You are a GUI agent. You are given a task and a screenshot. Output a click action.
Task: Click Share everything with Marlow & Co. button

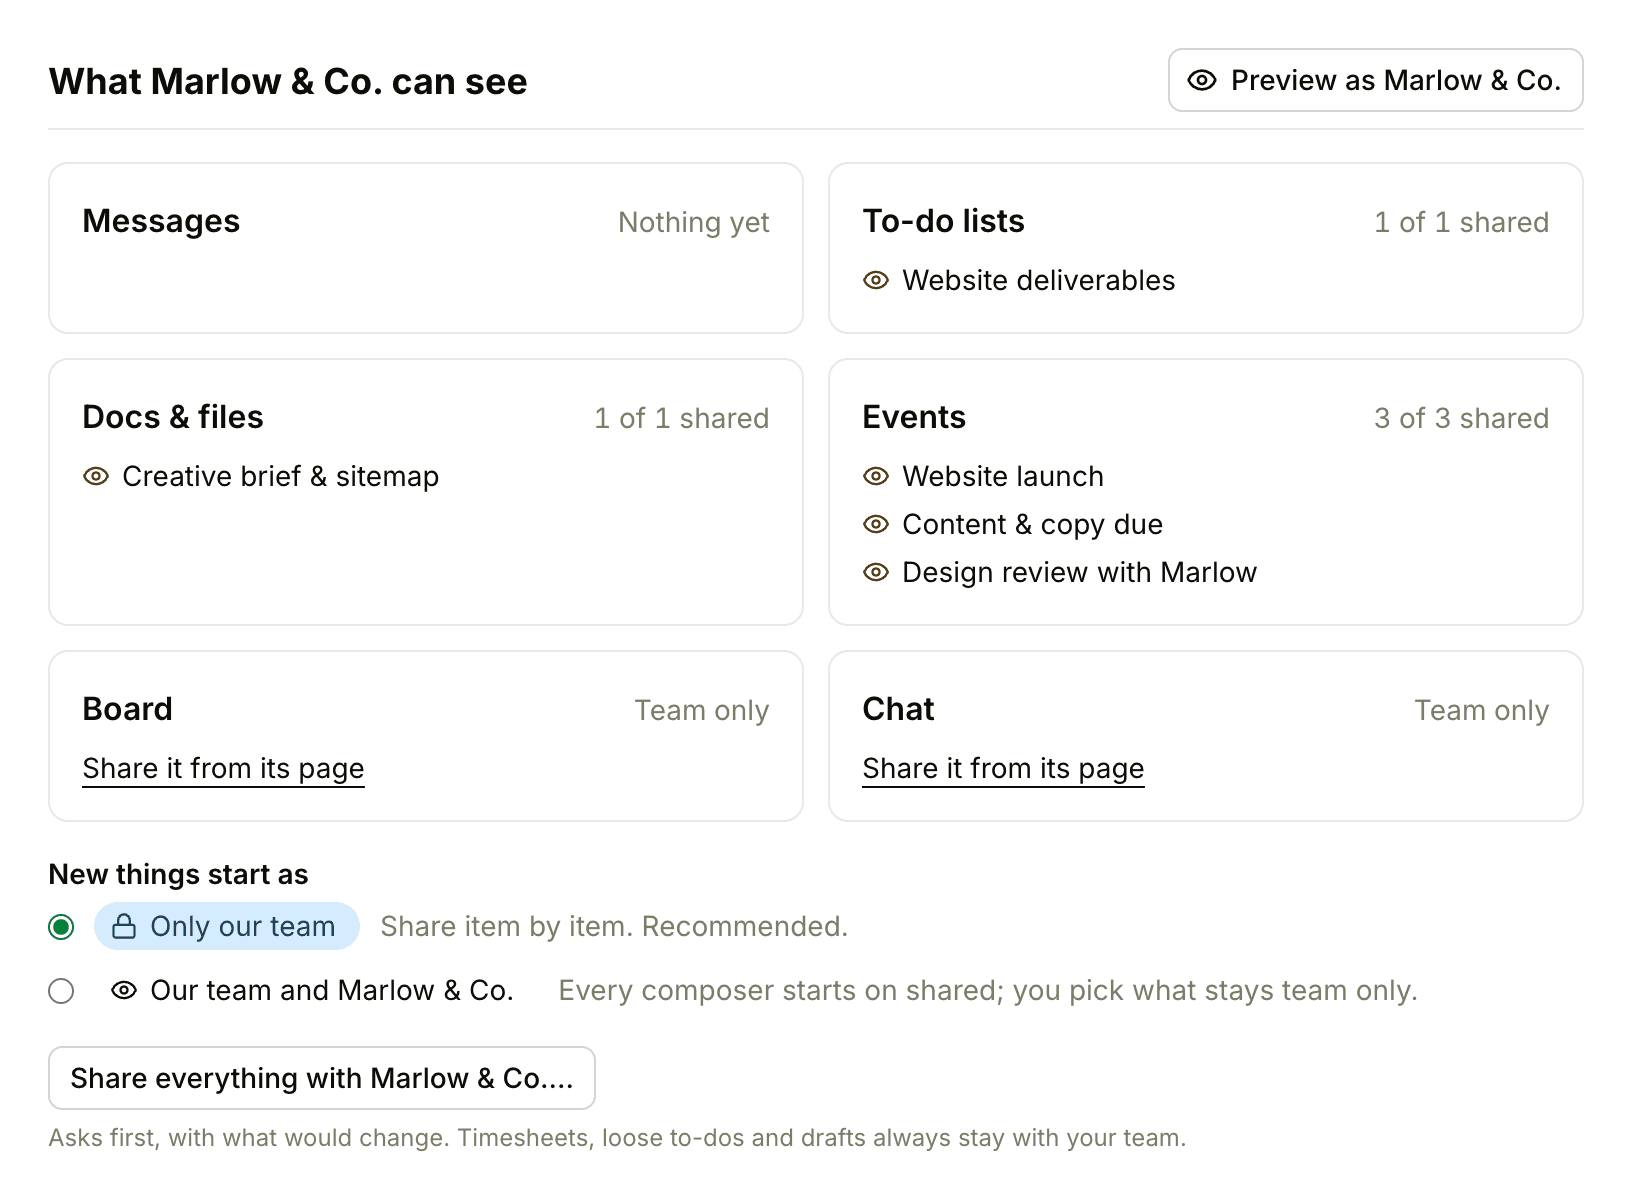(x=322, y=1078)
